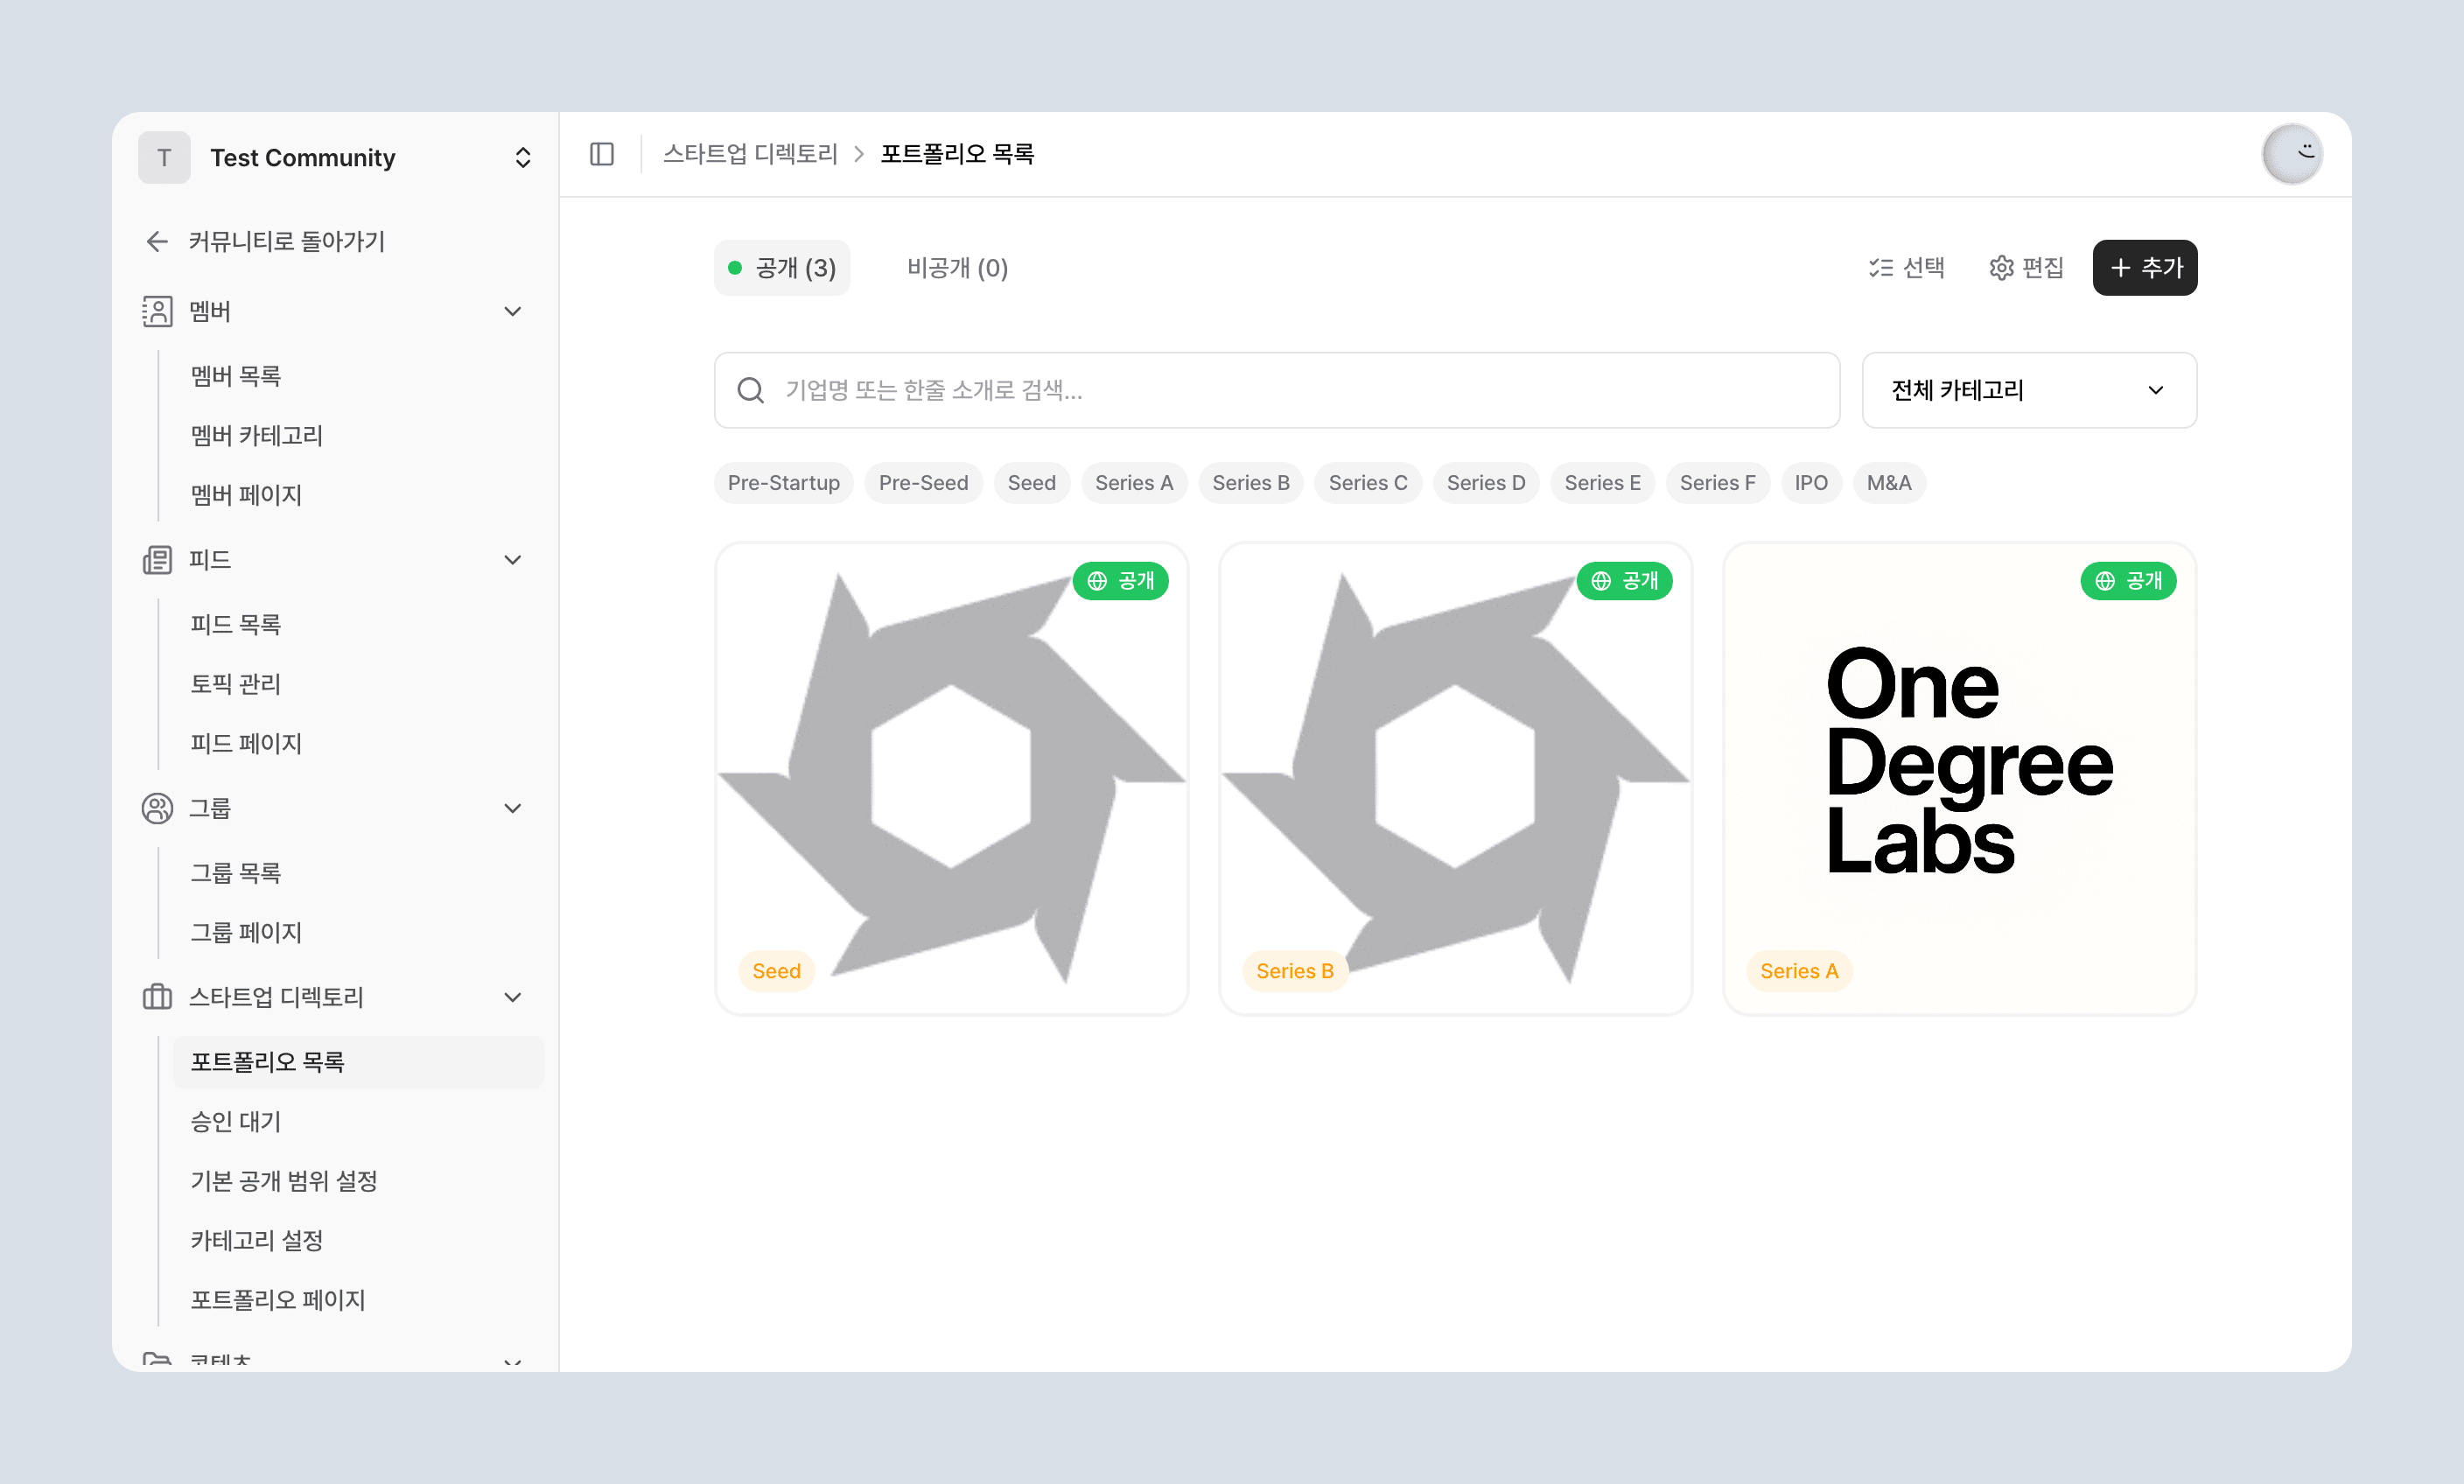Filter by Series F stage chip

pyautogui.click(x=1717, y=483)
